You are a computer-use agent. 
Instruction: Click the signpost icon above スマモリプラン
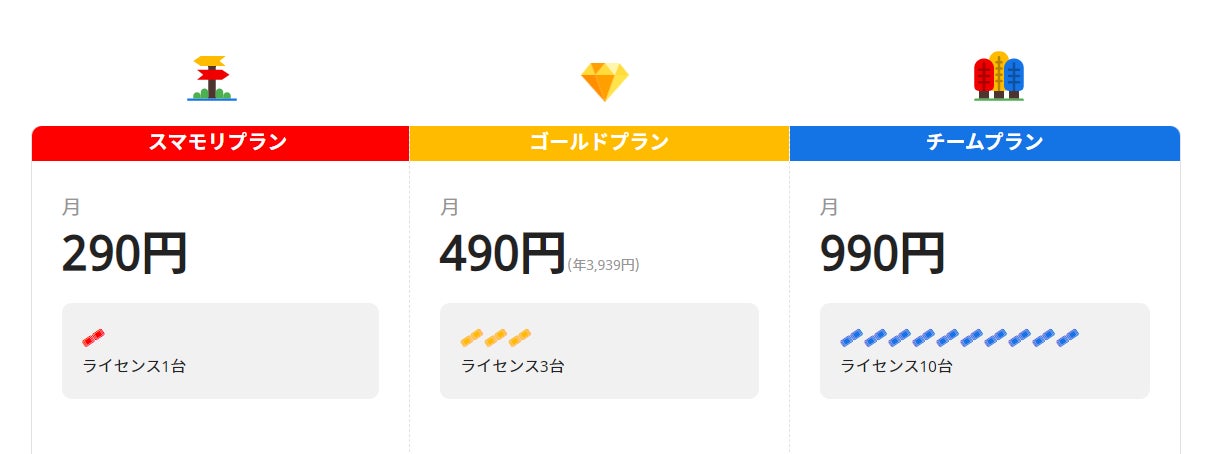[x=211, y=78]
